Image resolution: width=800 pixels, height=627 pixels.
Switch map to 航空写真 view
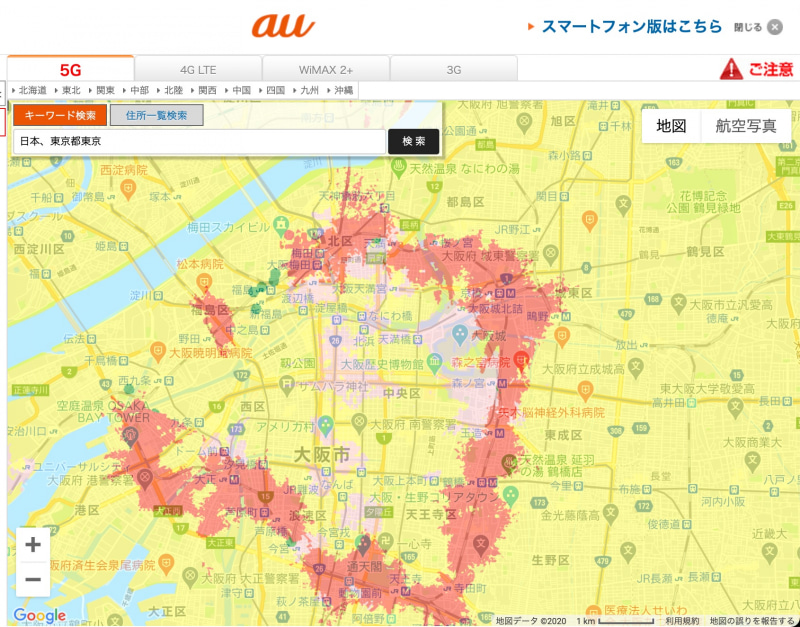[745, 126]
